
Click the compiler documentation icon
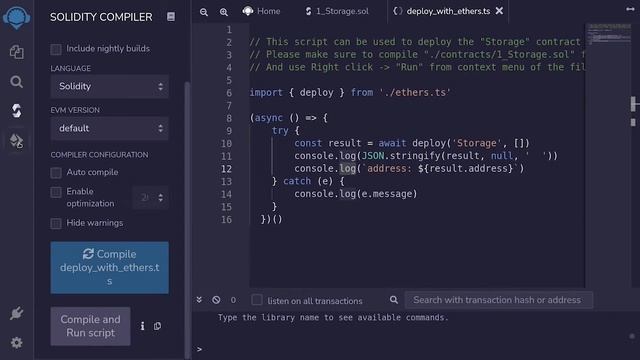(x=171, y=16)
